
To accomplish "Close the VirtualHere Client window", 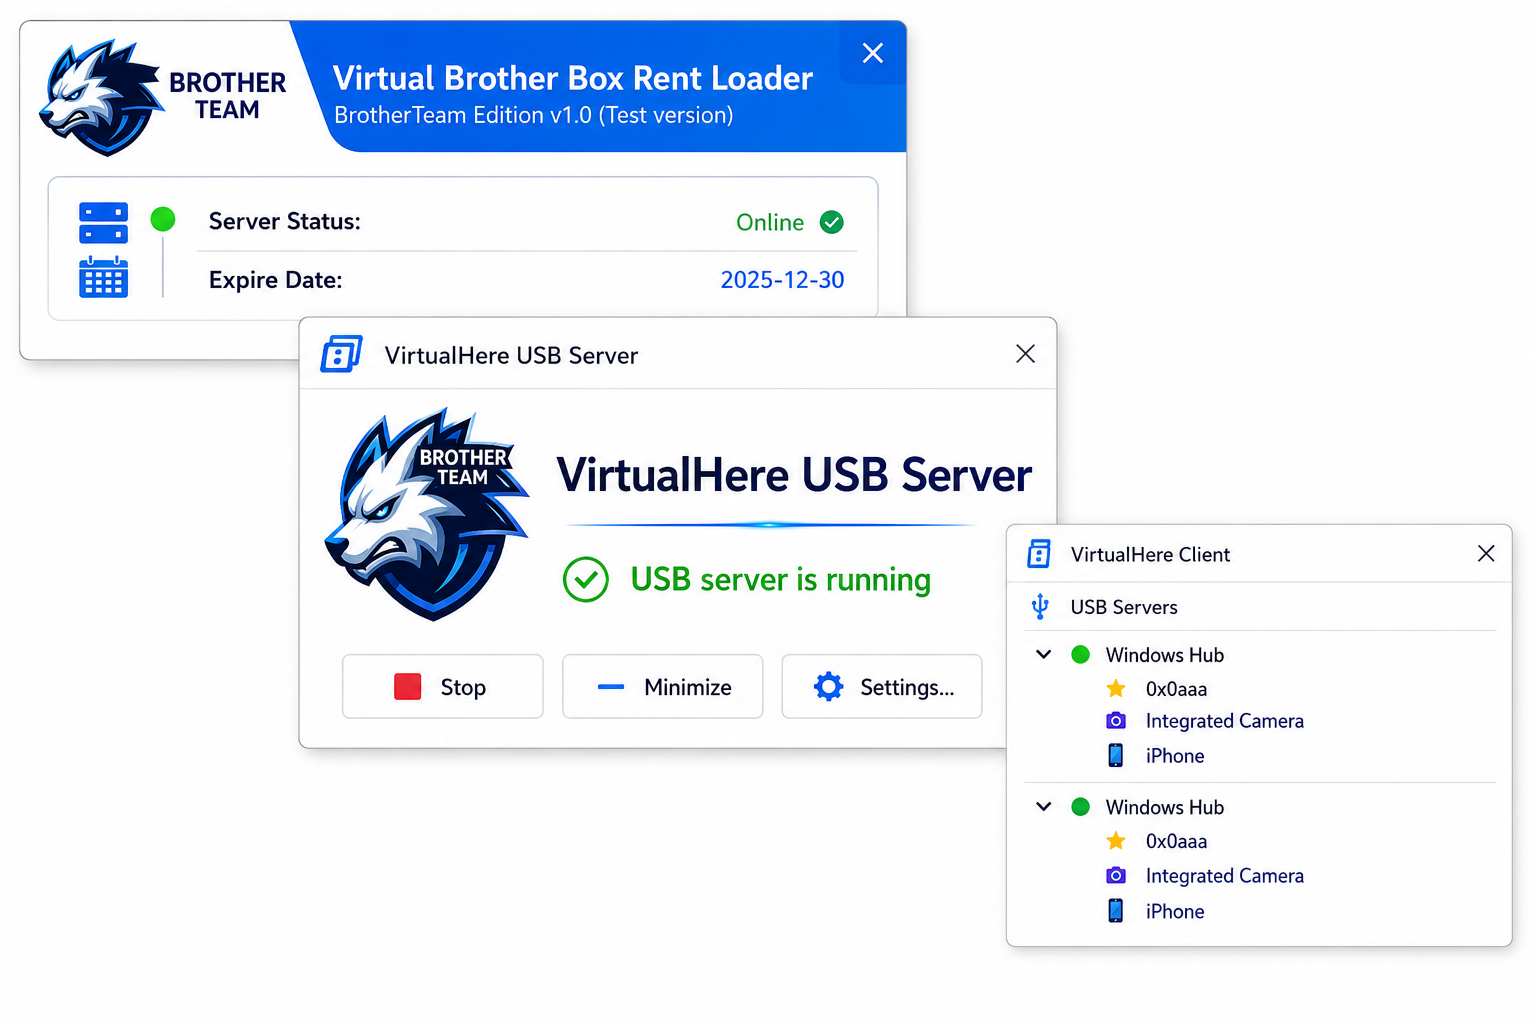I will tap(1486, 554).
